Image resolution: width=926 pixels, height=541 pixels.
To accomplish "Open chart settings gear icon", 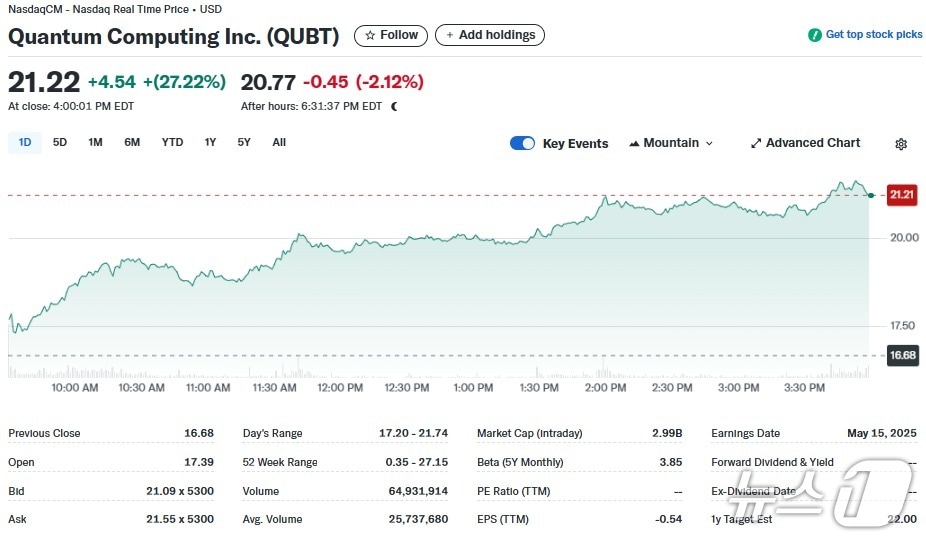I will [901, 144].
